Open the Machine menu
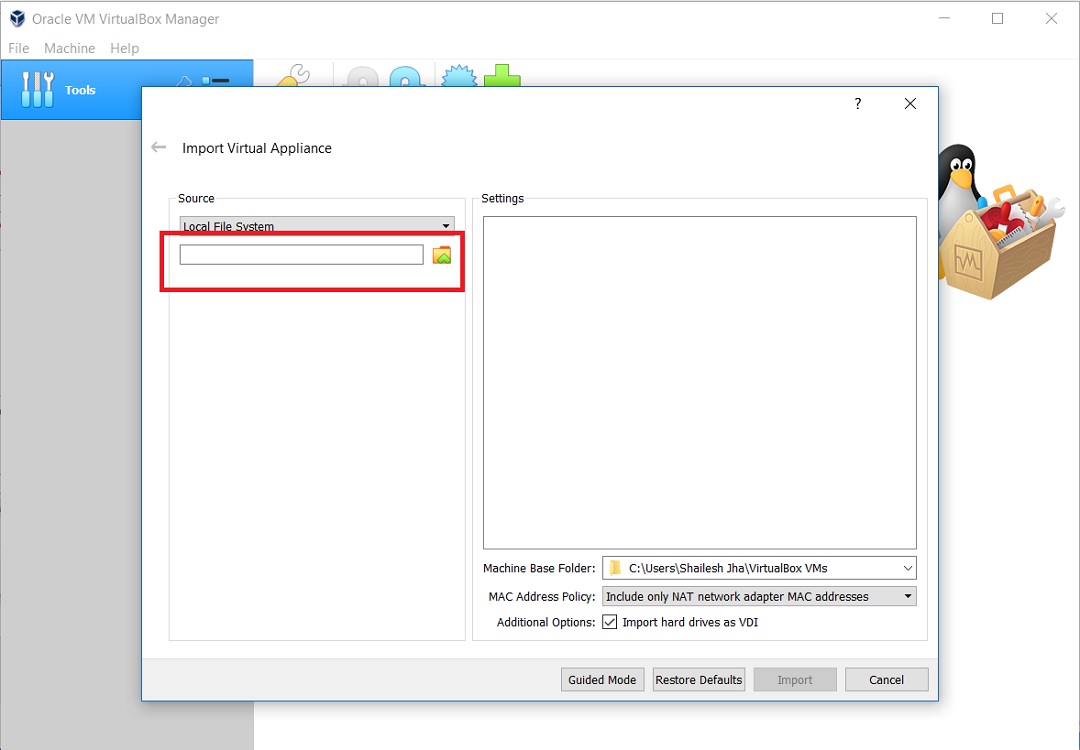The width and height of the screenshot is (1080, 750). 70,48
